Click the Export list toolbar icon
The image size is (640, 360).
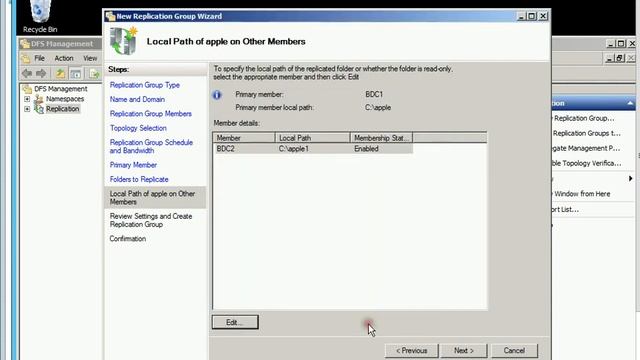click(x=94, y=73)
